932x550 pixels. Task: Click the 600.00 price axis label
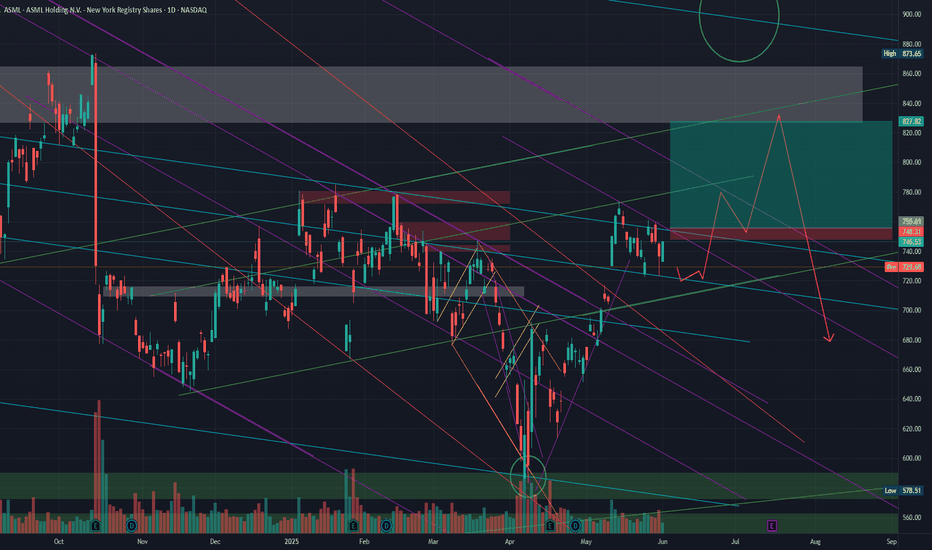[912, 458]
